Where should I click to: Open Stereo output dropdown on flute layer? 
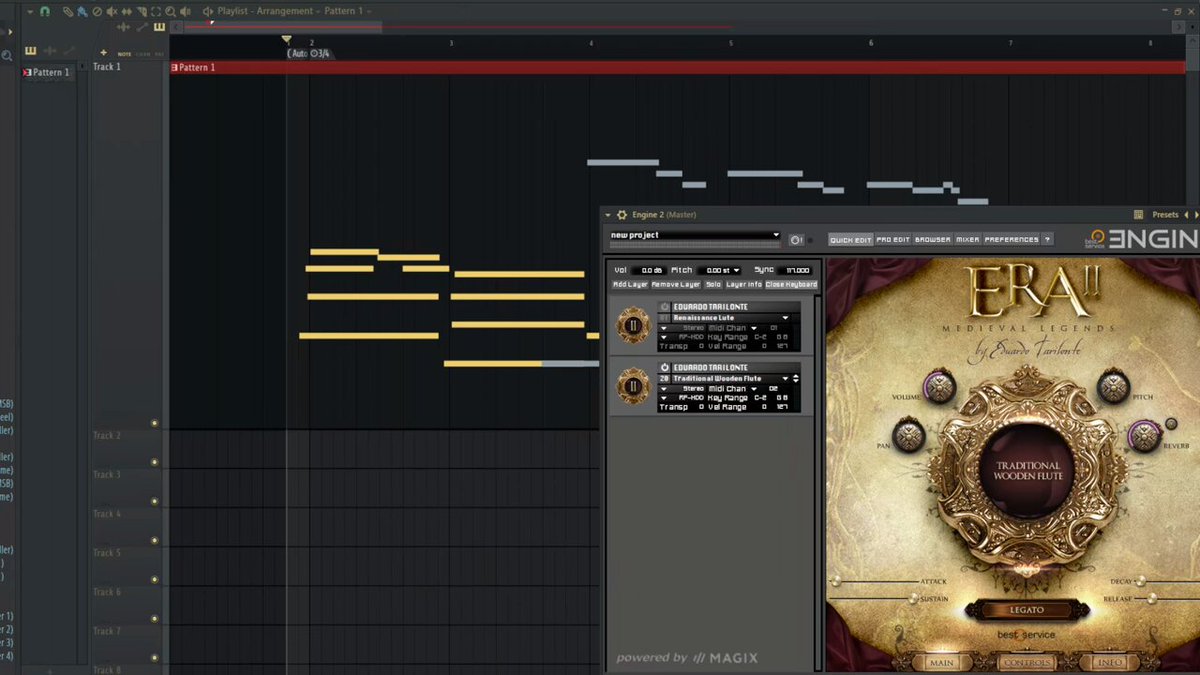[664, 389]
